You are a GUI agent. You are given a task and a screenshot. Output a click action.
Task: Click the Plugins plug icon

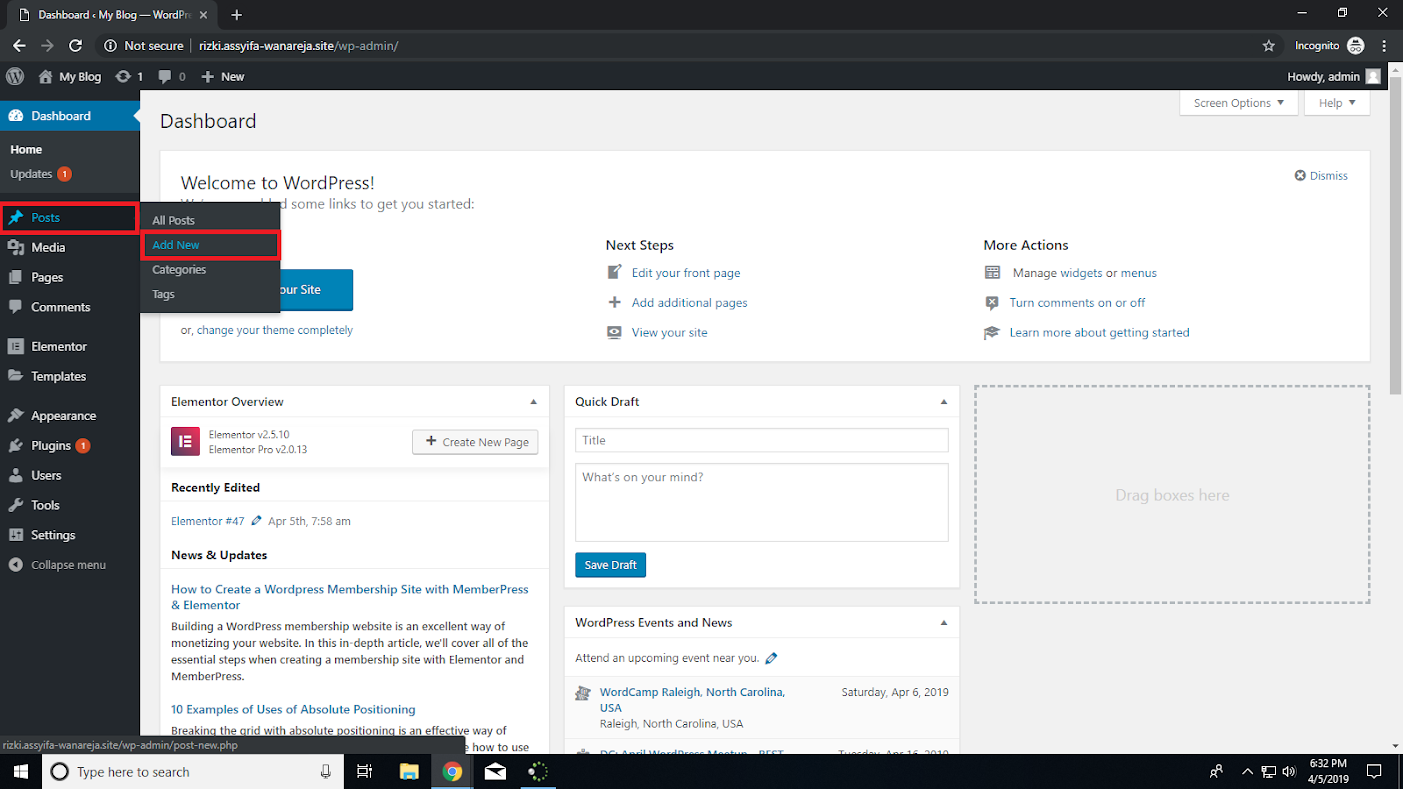[x=15, y=445]
